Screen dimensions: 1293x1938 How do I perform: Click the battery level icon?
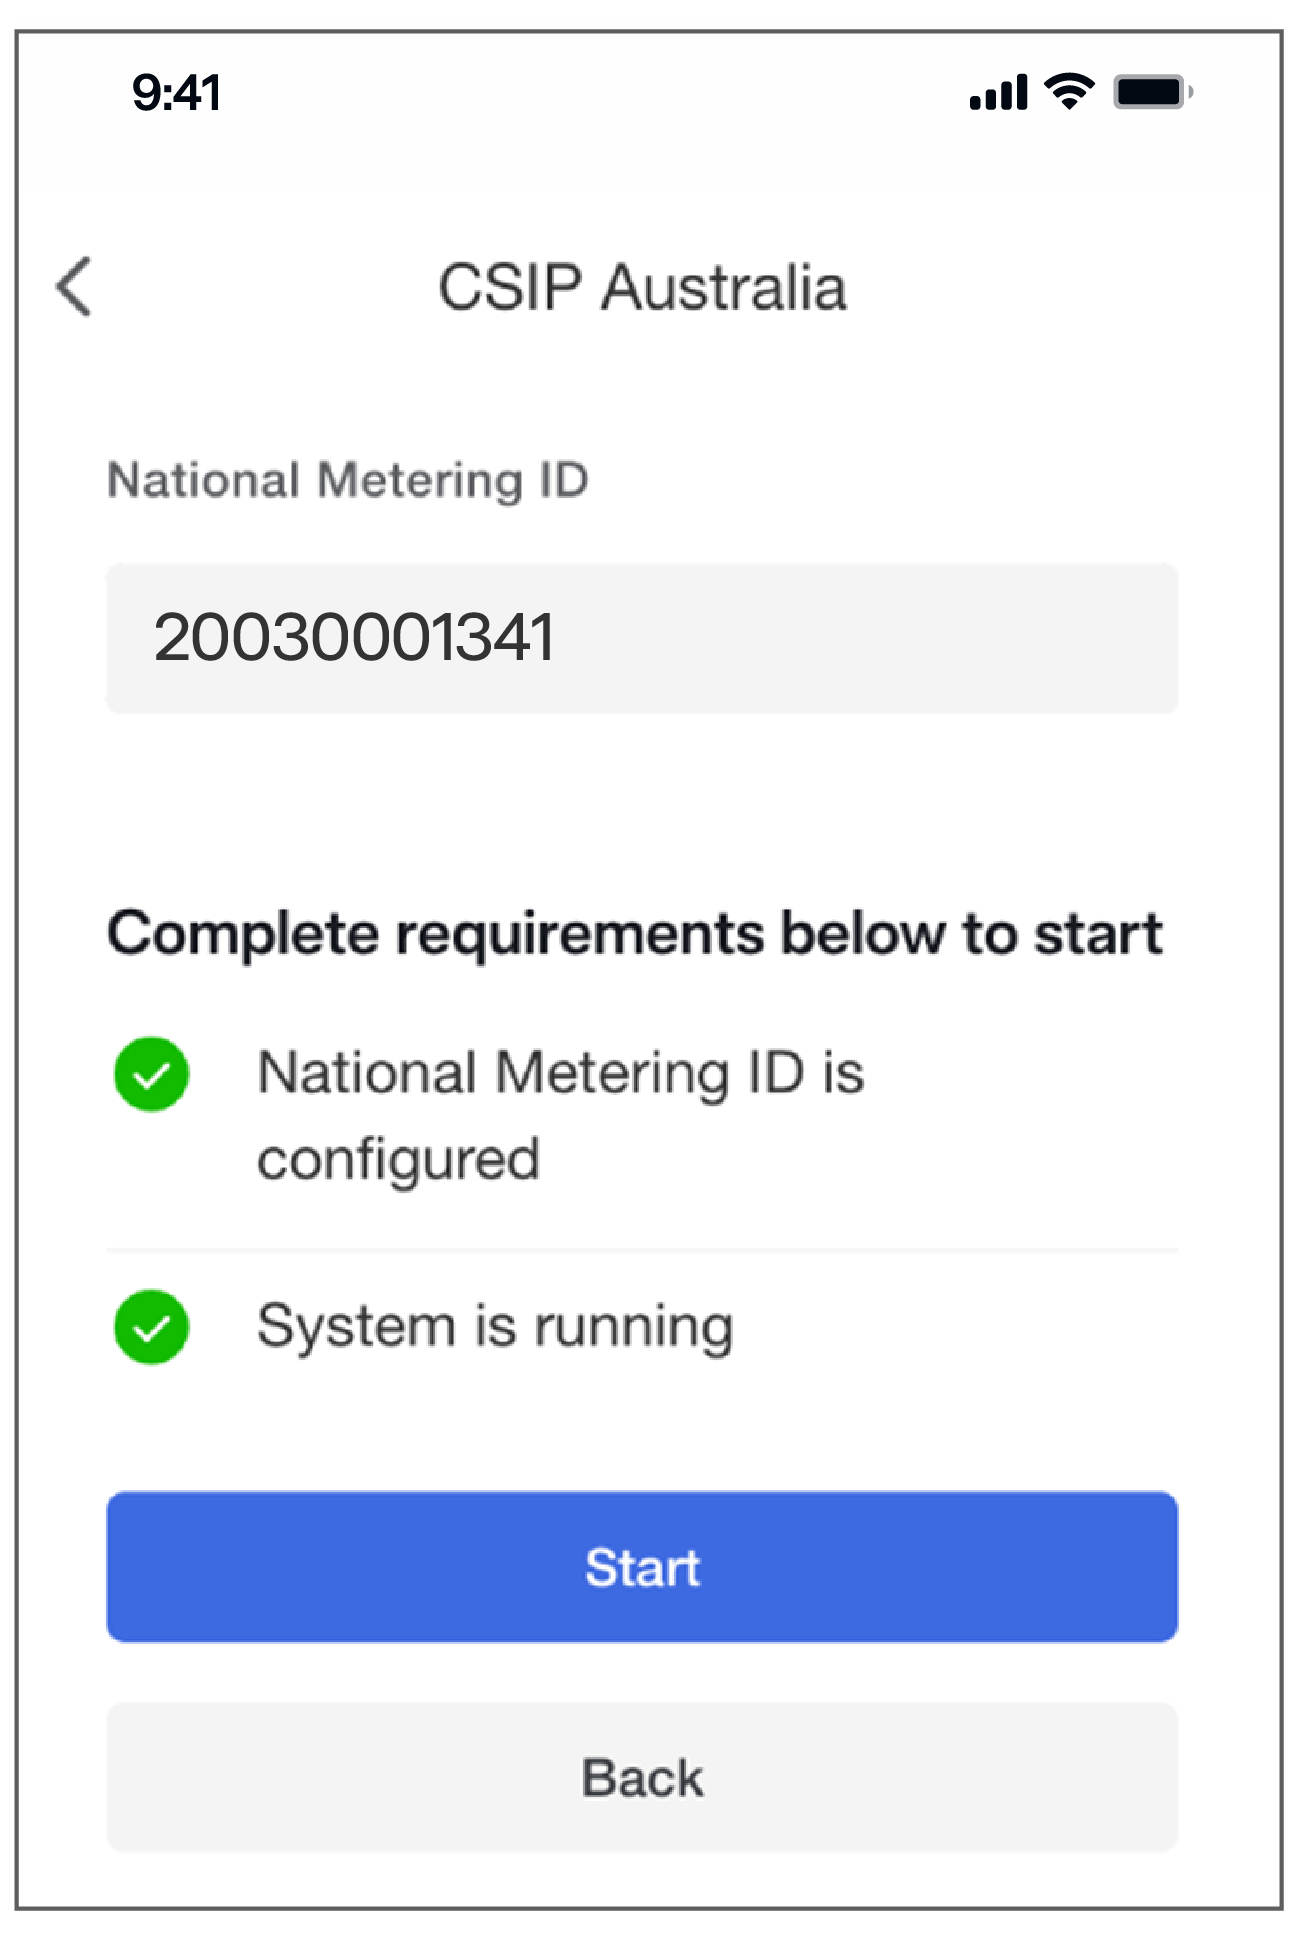tap(1153, 92)
